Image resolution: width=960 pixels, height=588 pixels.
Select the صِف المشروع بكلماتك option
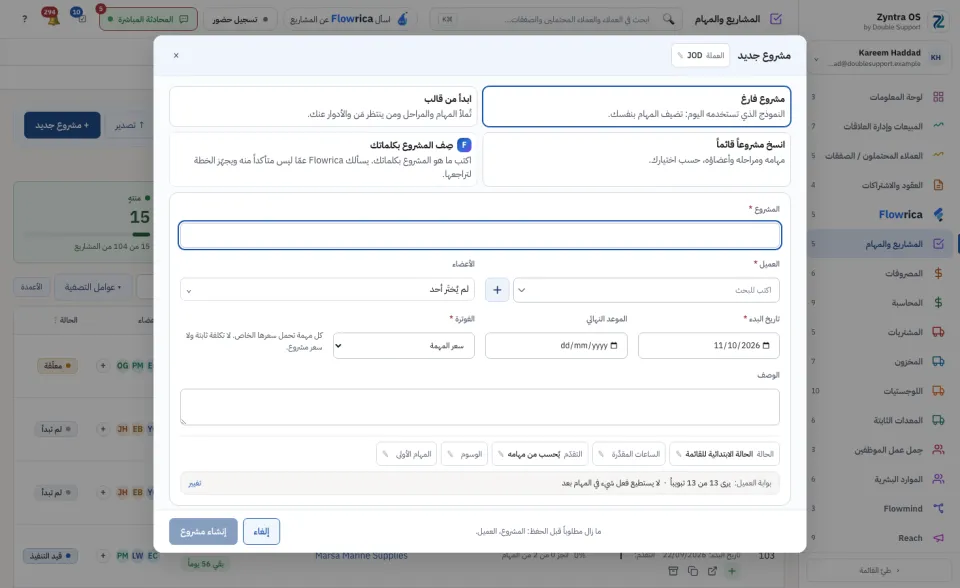click(323, 159)
